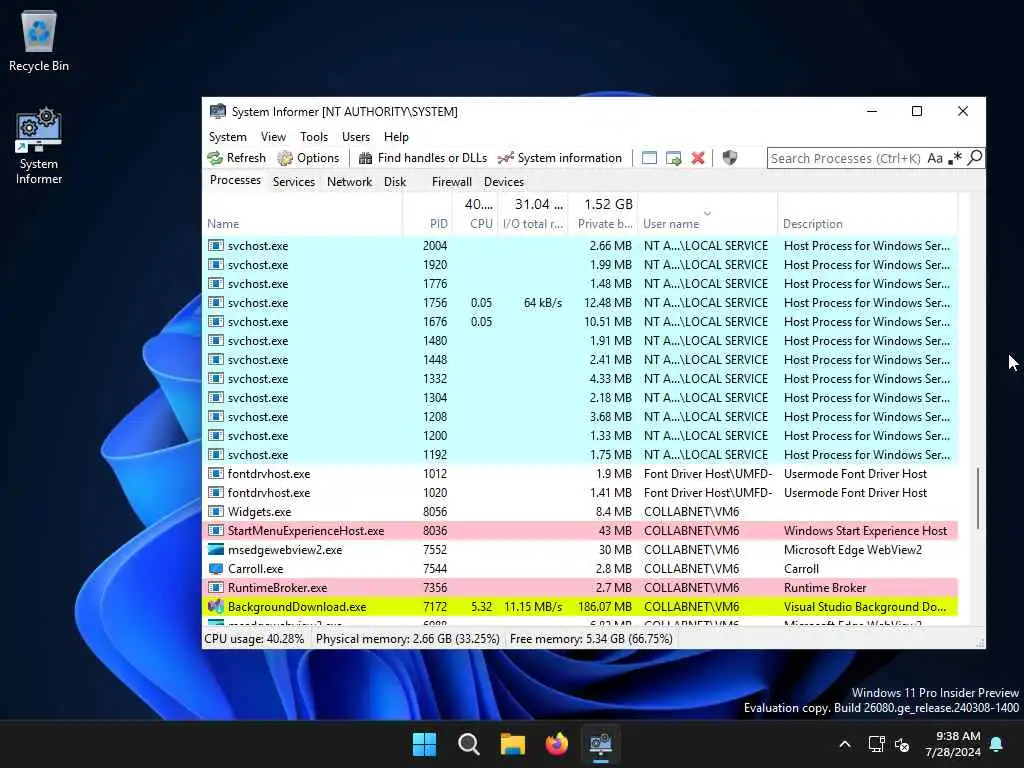Select RuntimeBroker.exe row
Viewport: 1024px width, 768px height.
click(x=580, y=588)
